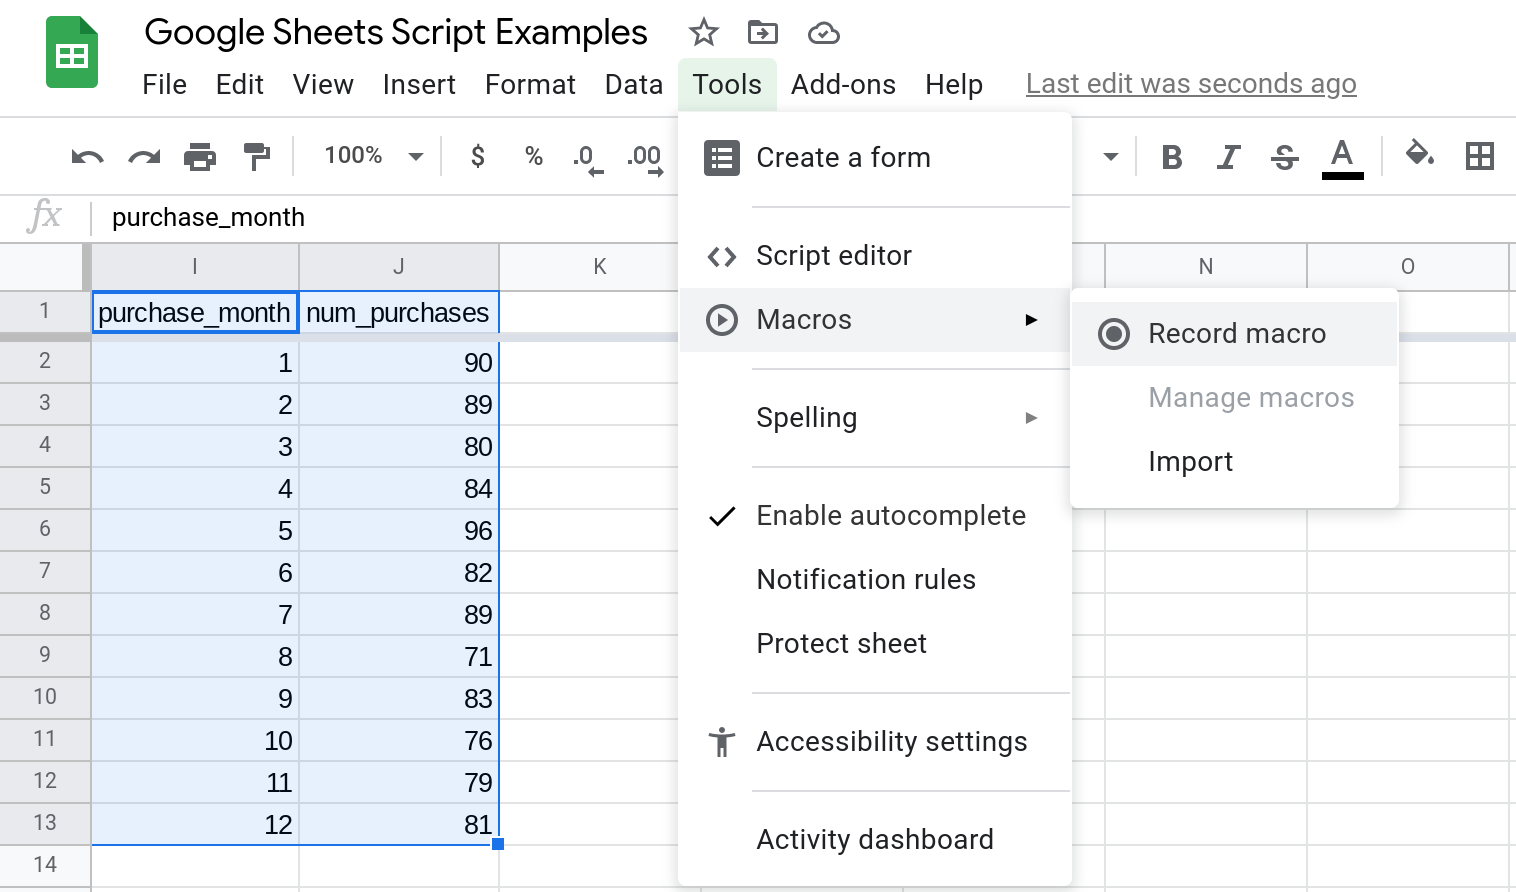Click the Print icon
This screenshot has height=892, width=1516.
coord(200,157)
